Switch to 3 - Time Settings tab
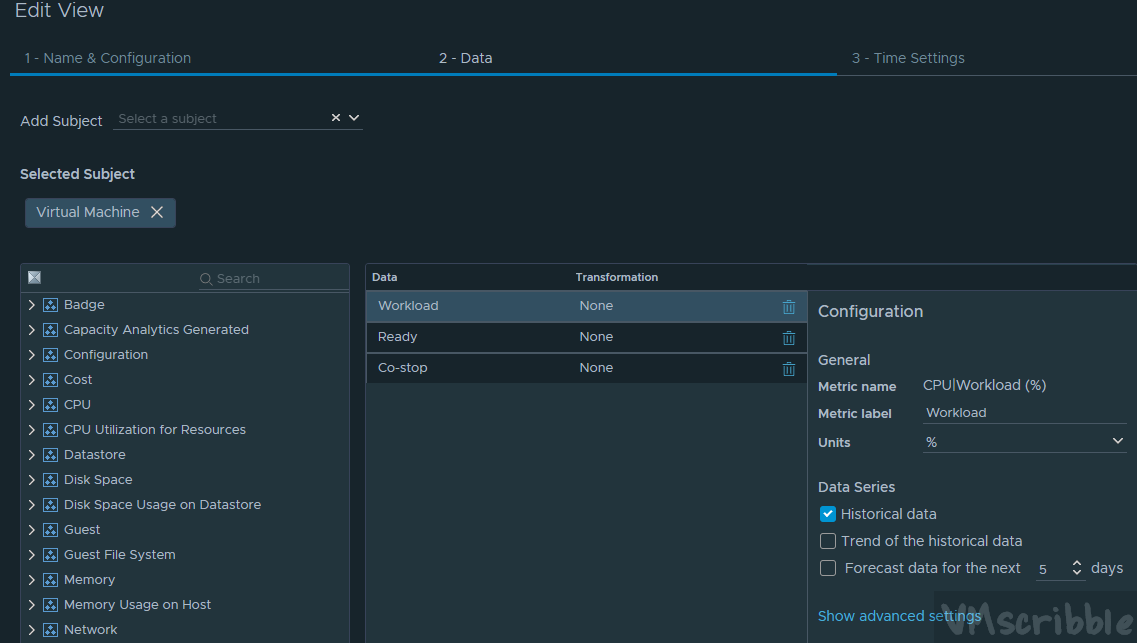The width and height of the screenshot is (1137, 643). point(908,58)
